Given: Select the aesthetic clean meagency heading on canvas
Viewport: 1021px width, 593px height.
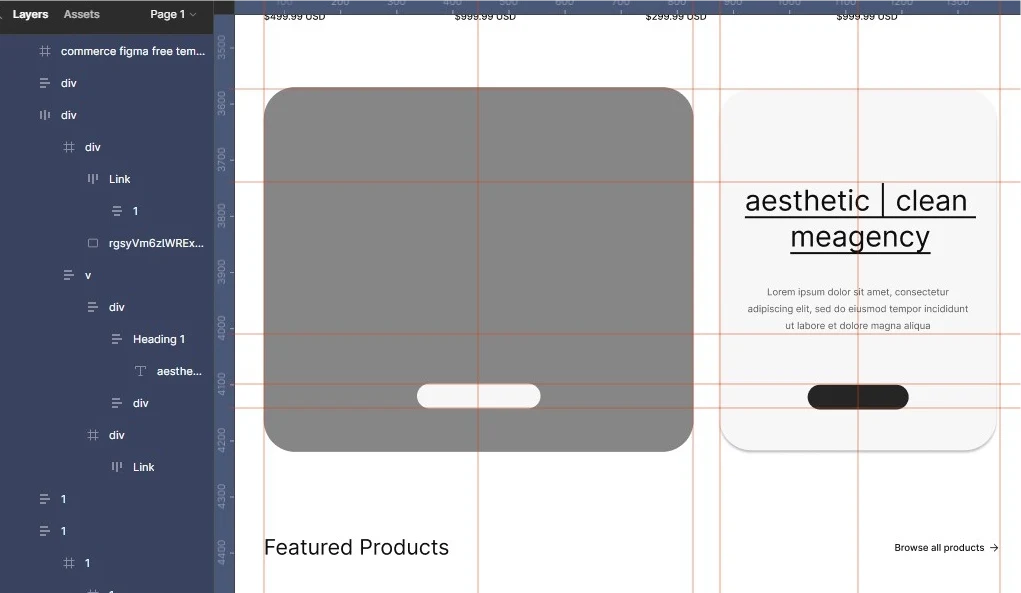Looking at the screenshot, I should tap(858, 218).
